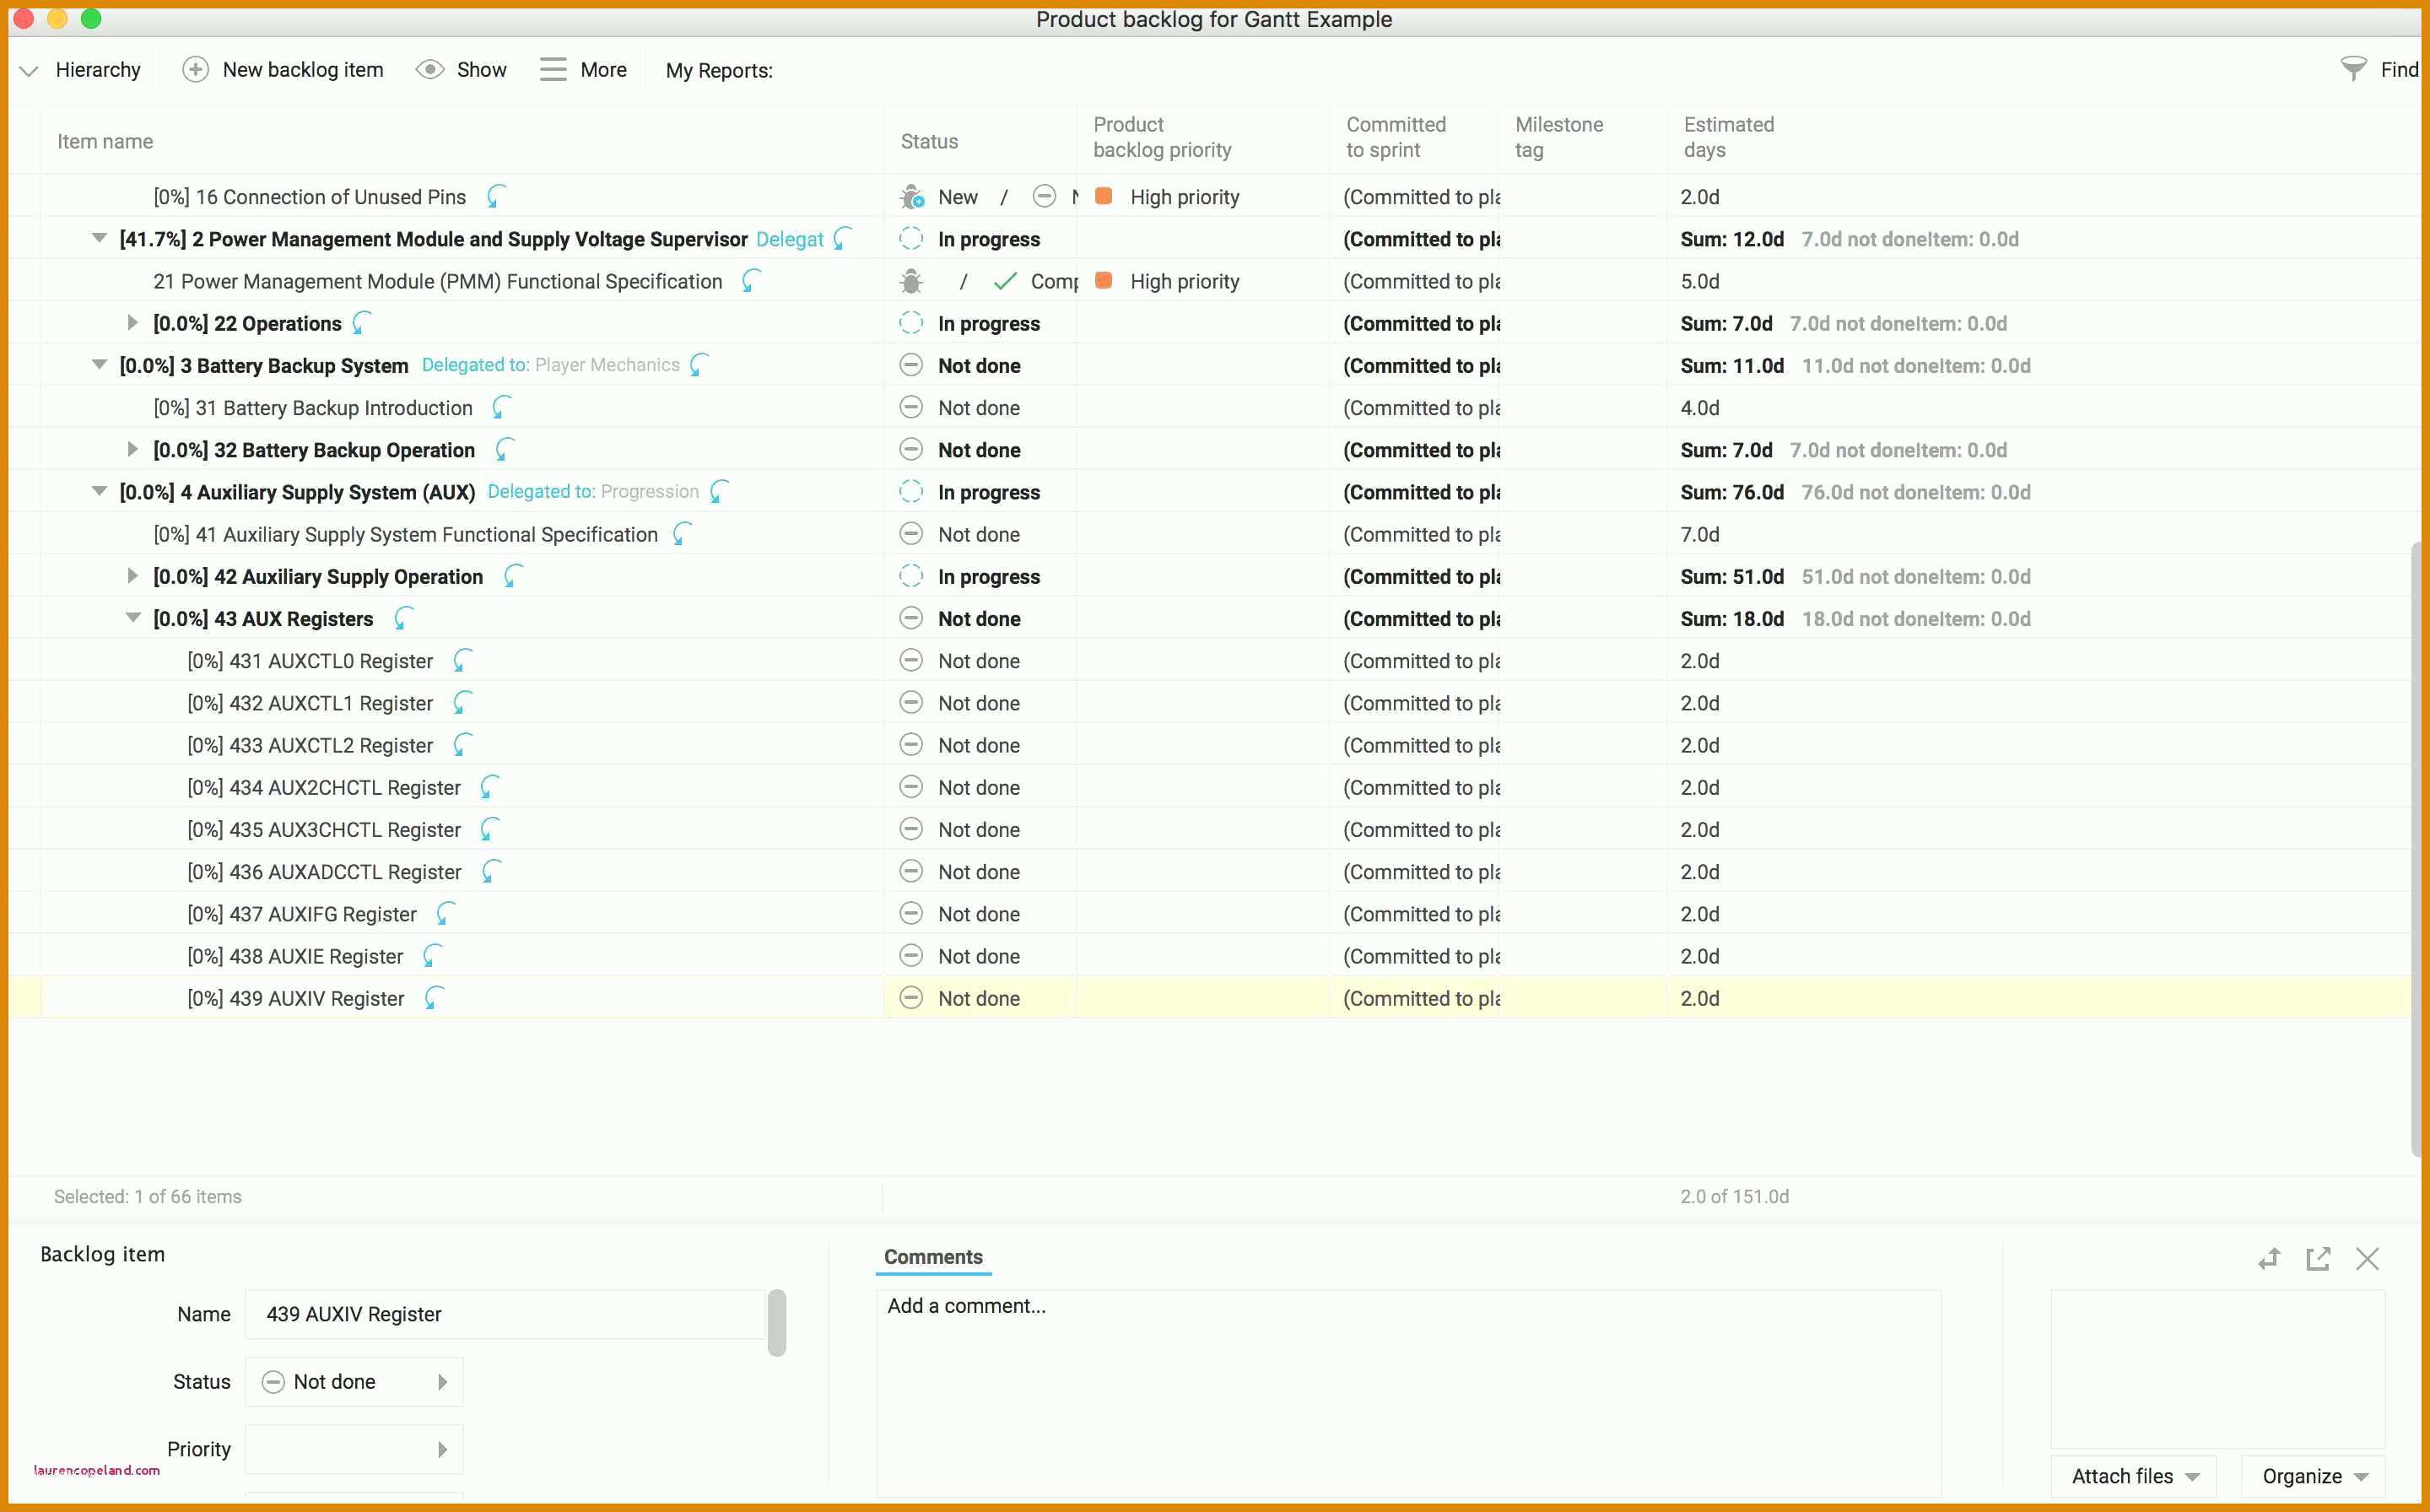
Task: Click the link arrow icon after 43 AUX Registers
Action: [403, 618]
